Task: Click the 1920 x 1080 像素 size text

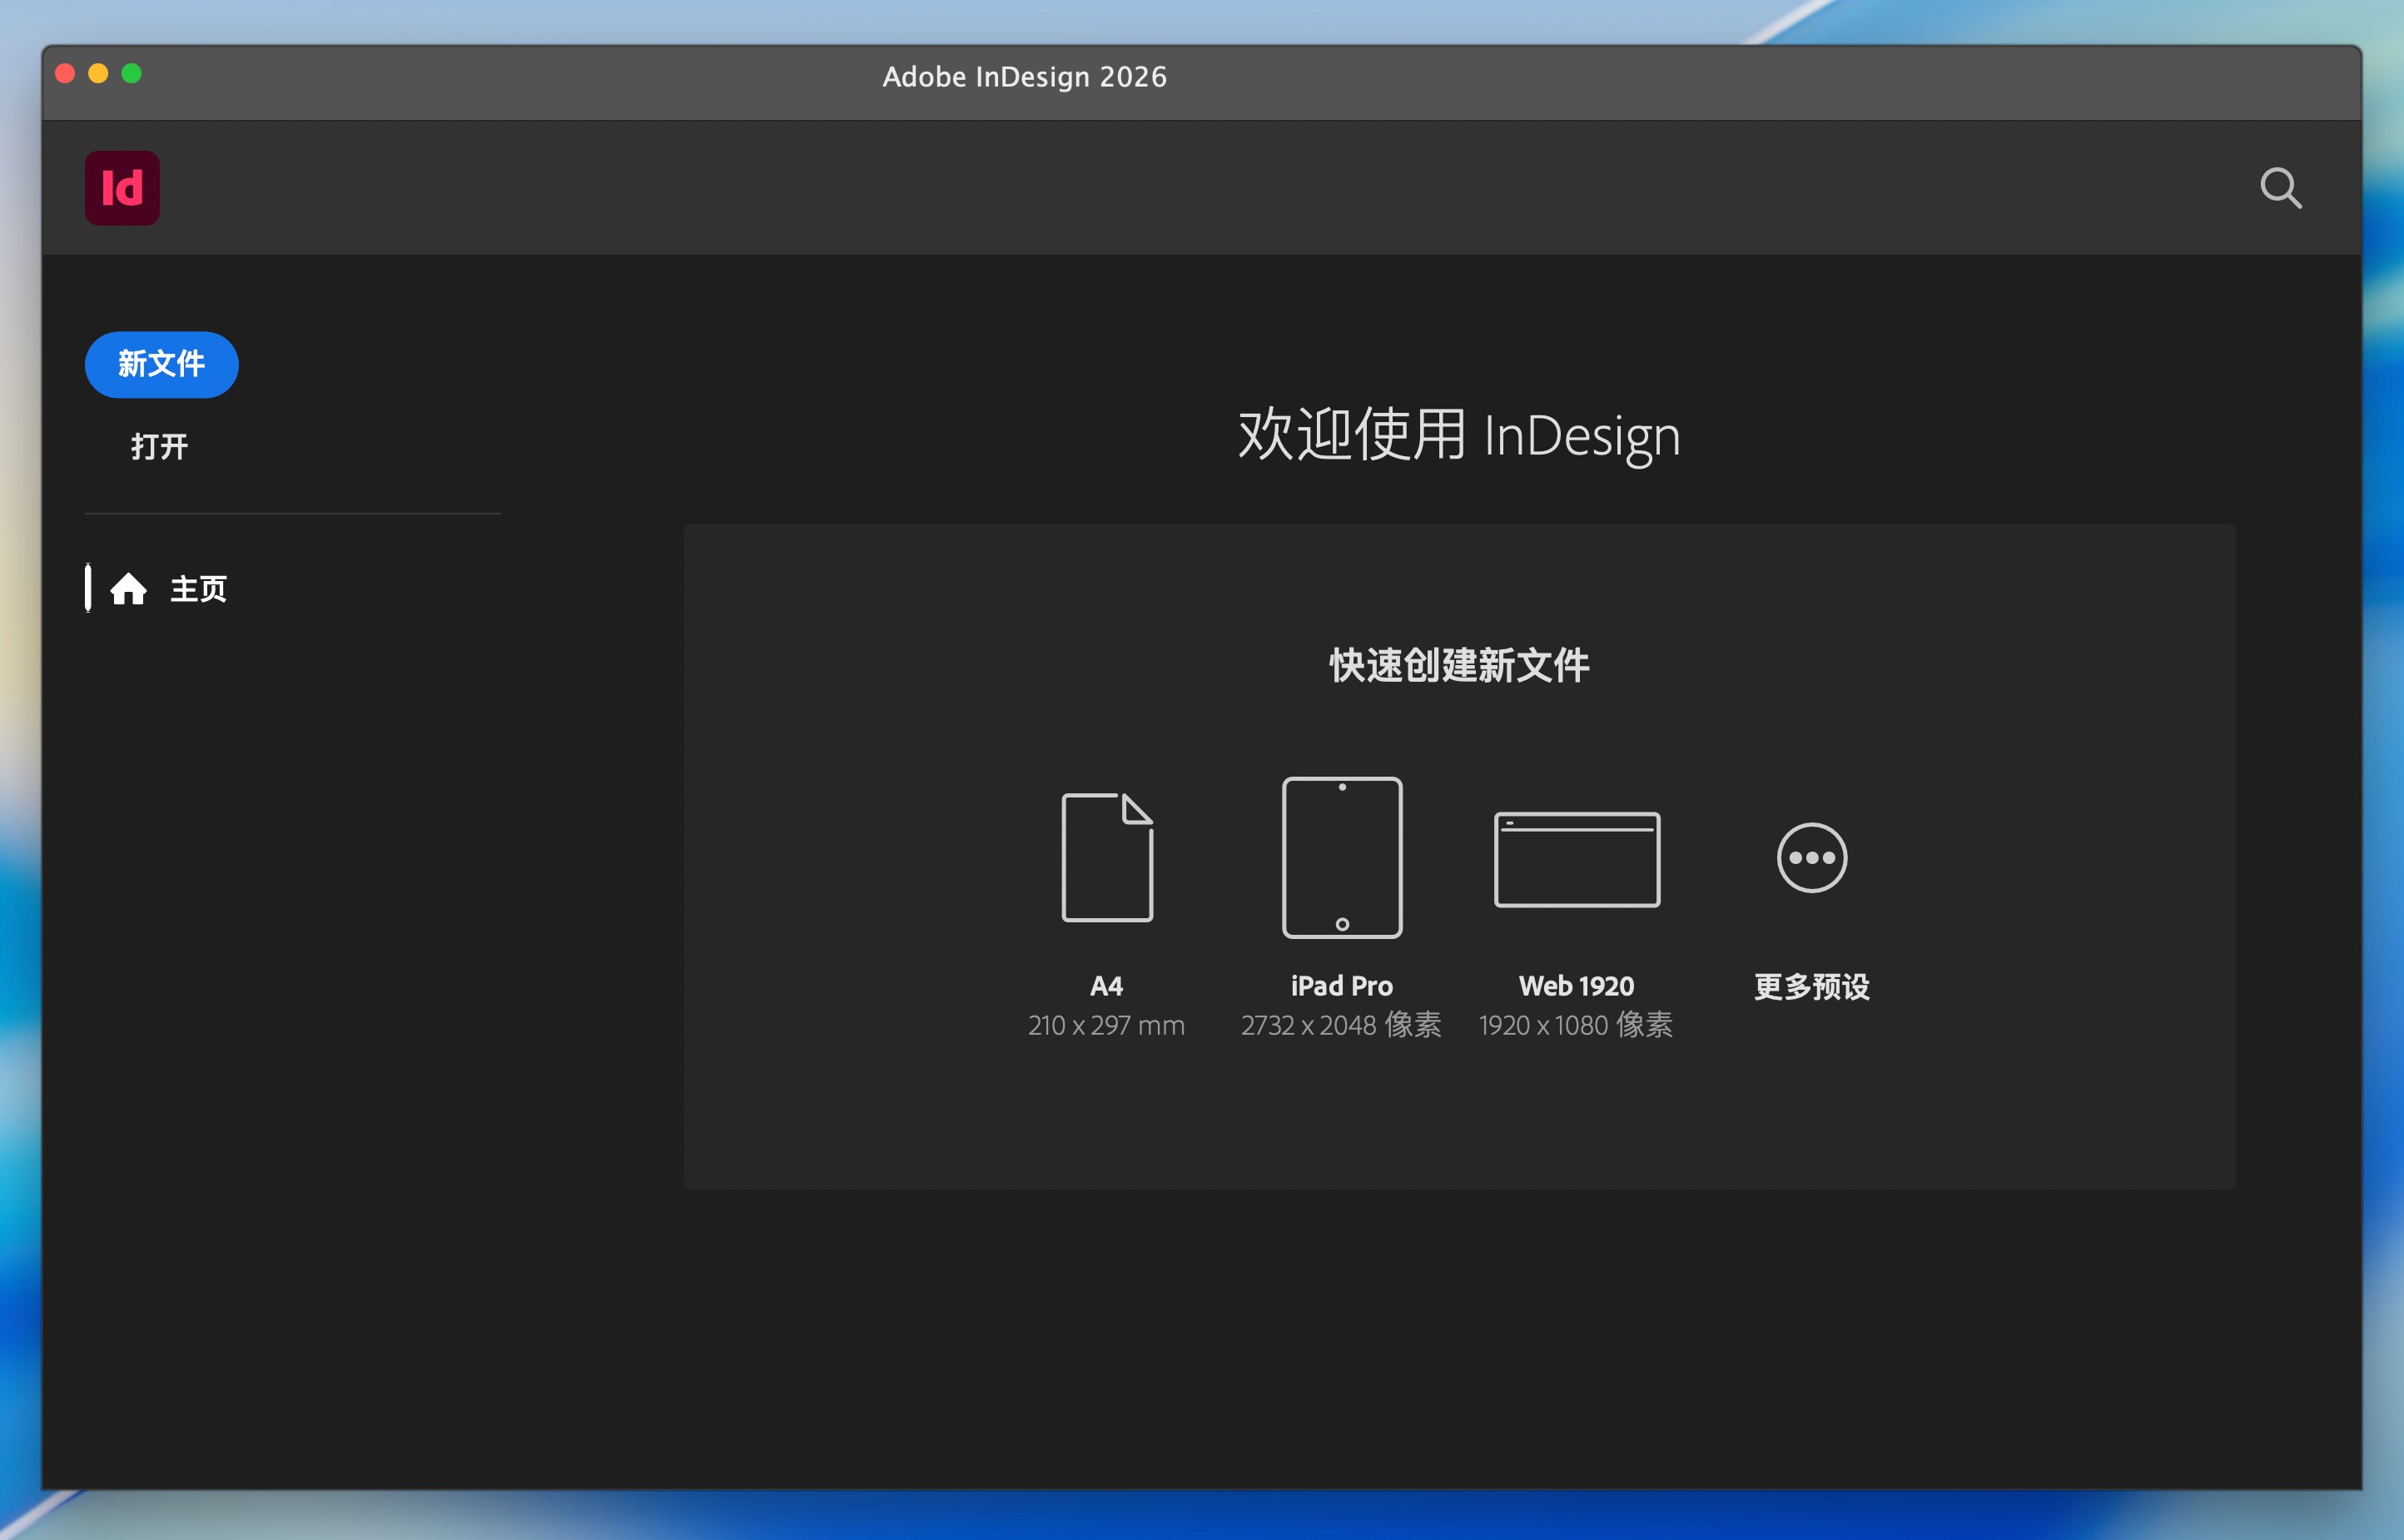Action: [x=1576, y=1025]
